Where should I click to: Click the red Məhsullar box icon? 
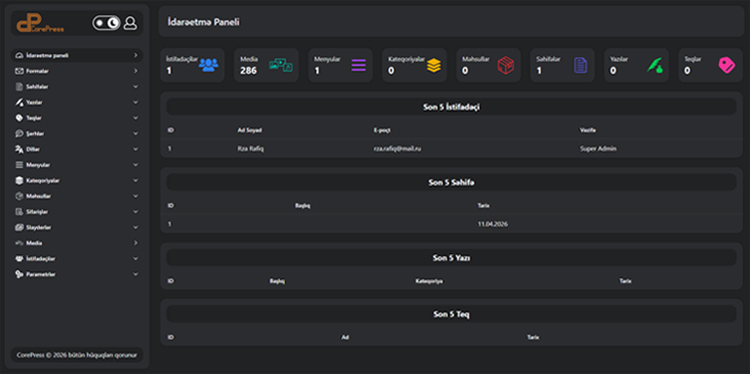[x=506, y=65]
